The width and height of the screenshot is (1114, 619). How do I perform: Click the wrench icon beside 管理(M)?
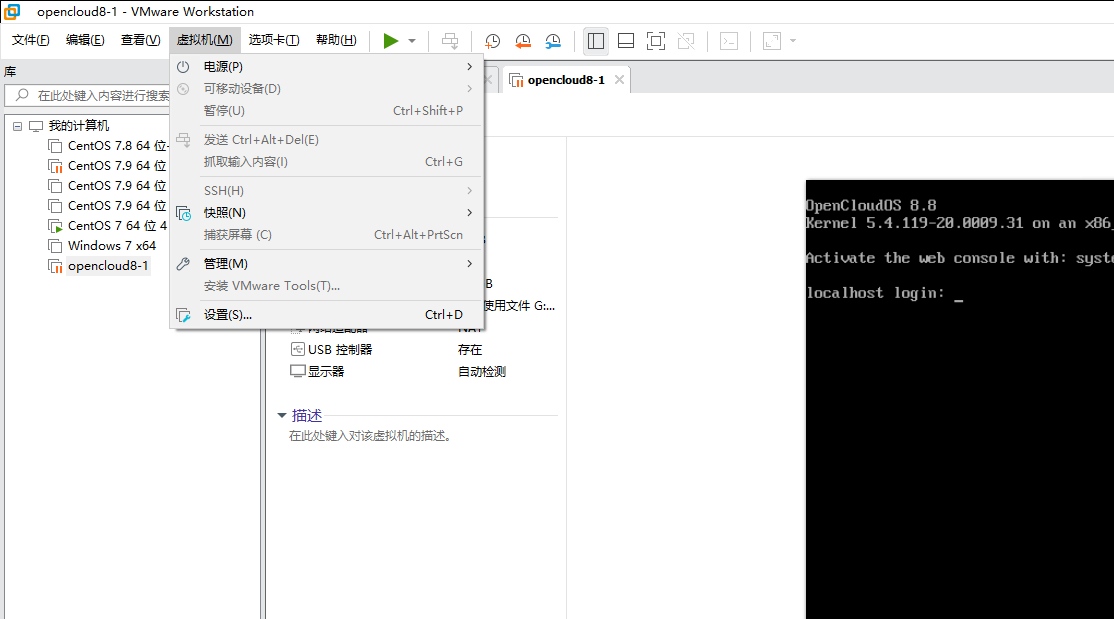tap(183, 264)
